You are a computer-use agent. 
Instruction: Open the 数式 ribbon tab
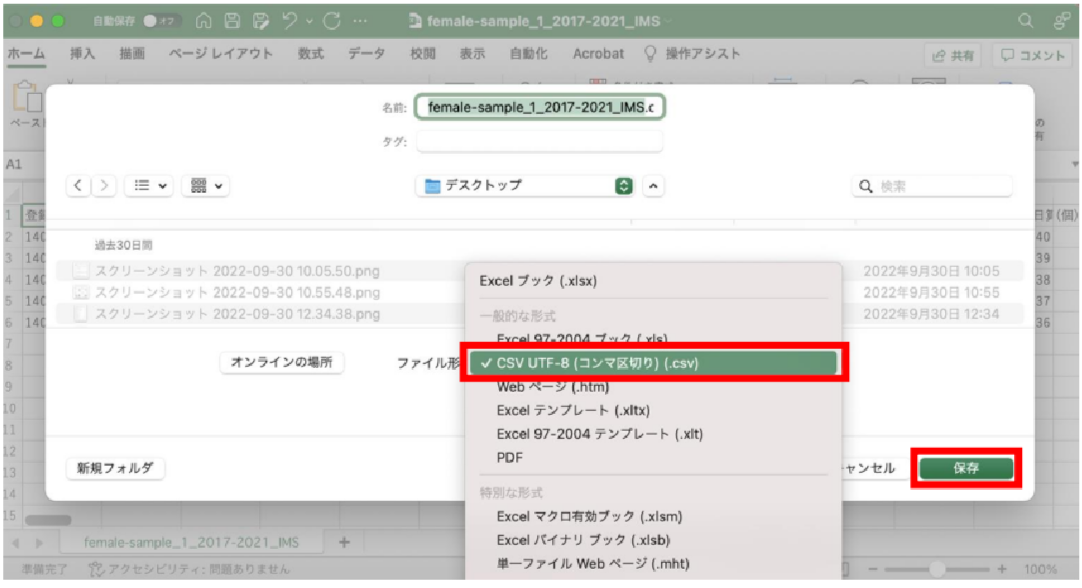coord(311,54)
